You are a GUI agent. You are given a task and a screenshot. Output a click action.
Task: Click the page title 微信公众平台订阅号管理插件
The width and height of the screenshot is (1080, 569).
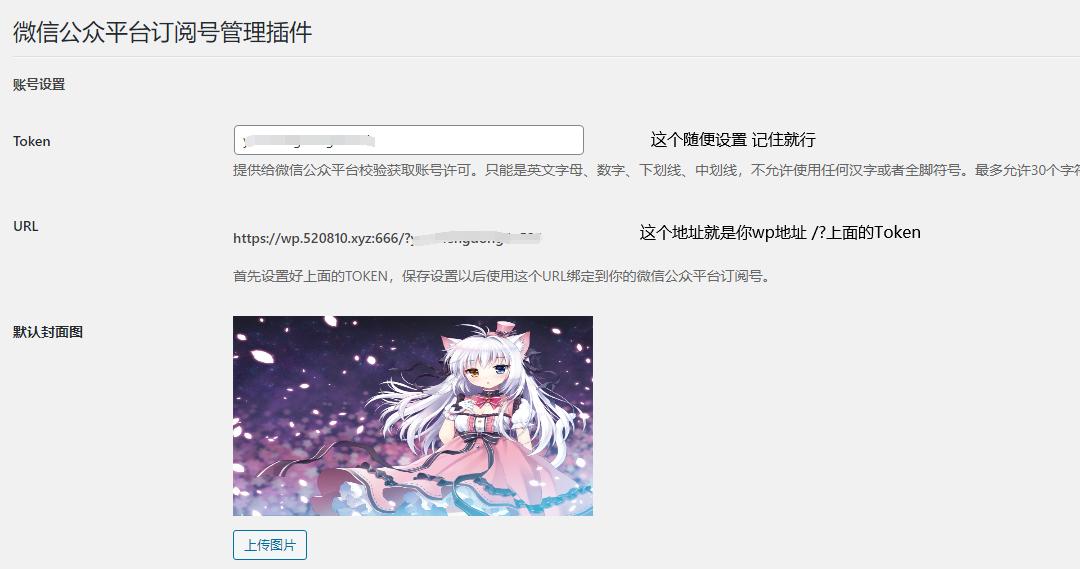click(163, 32)
